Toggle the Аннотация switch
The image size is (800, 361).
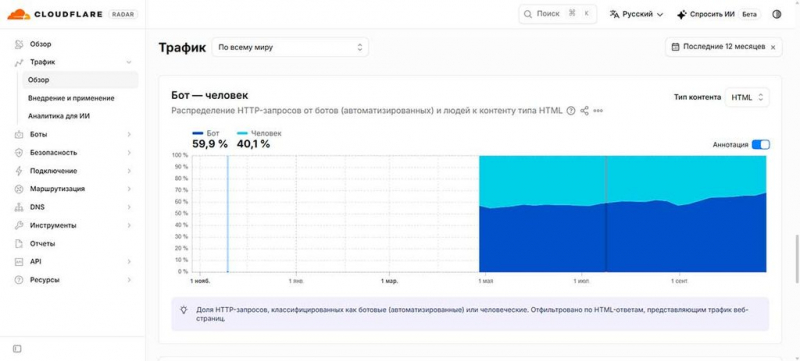(x=761, y=145)
